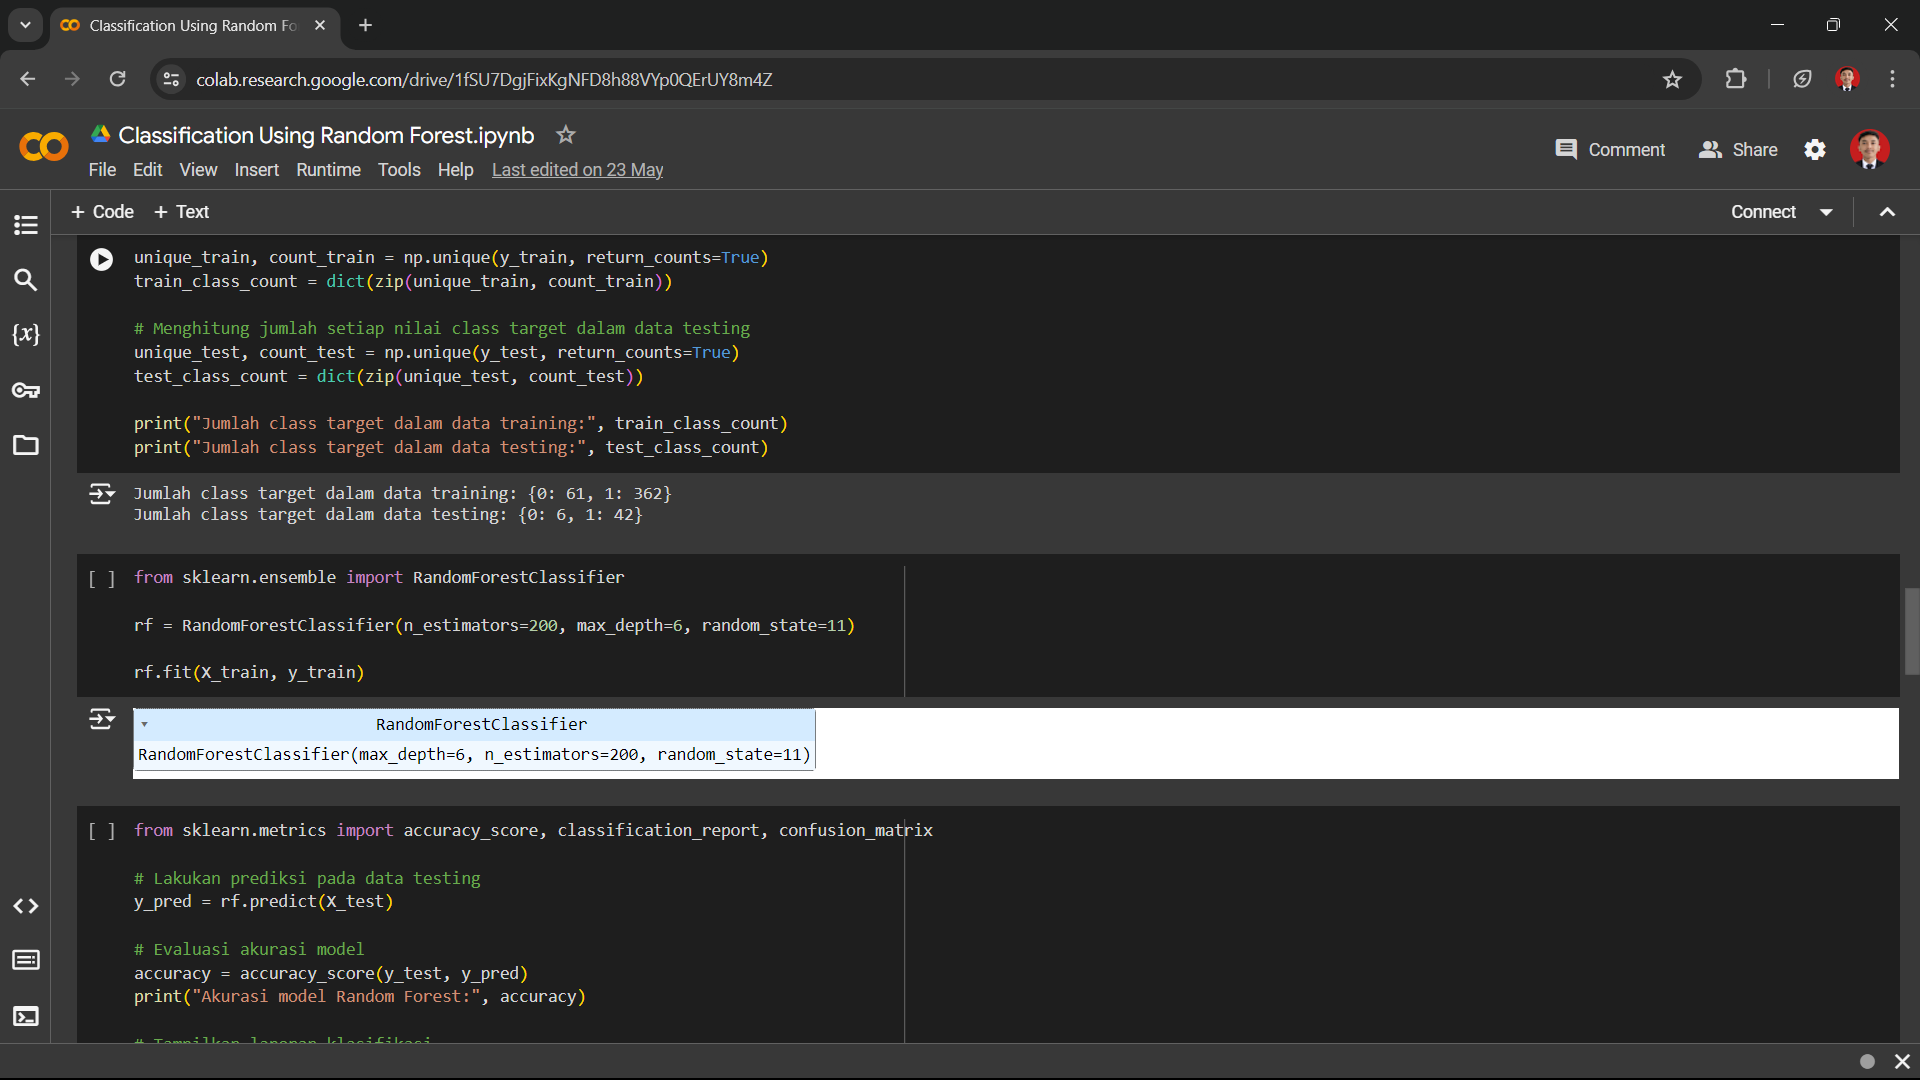Viewport: 1920px width, 1080px height.
Task: Open the Secrets key panel
Action: (x=26, y=390)
